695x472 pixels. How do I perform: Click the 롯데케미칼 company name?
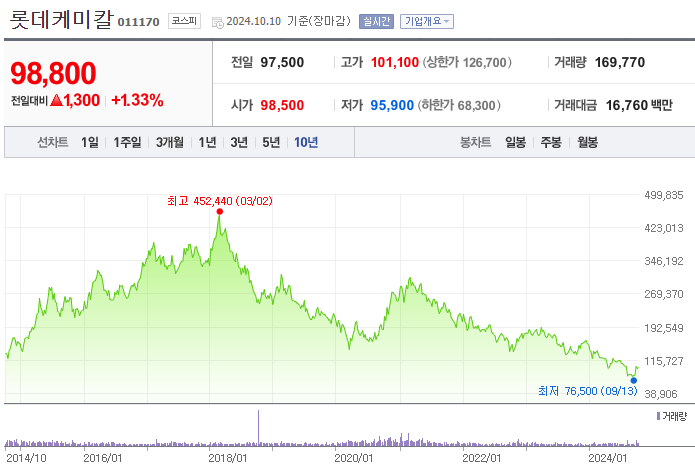[61, 20]
